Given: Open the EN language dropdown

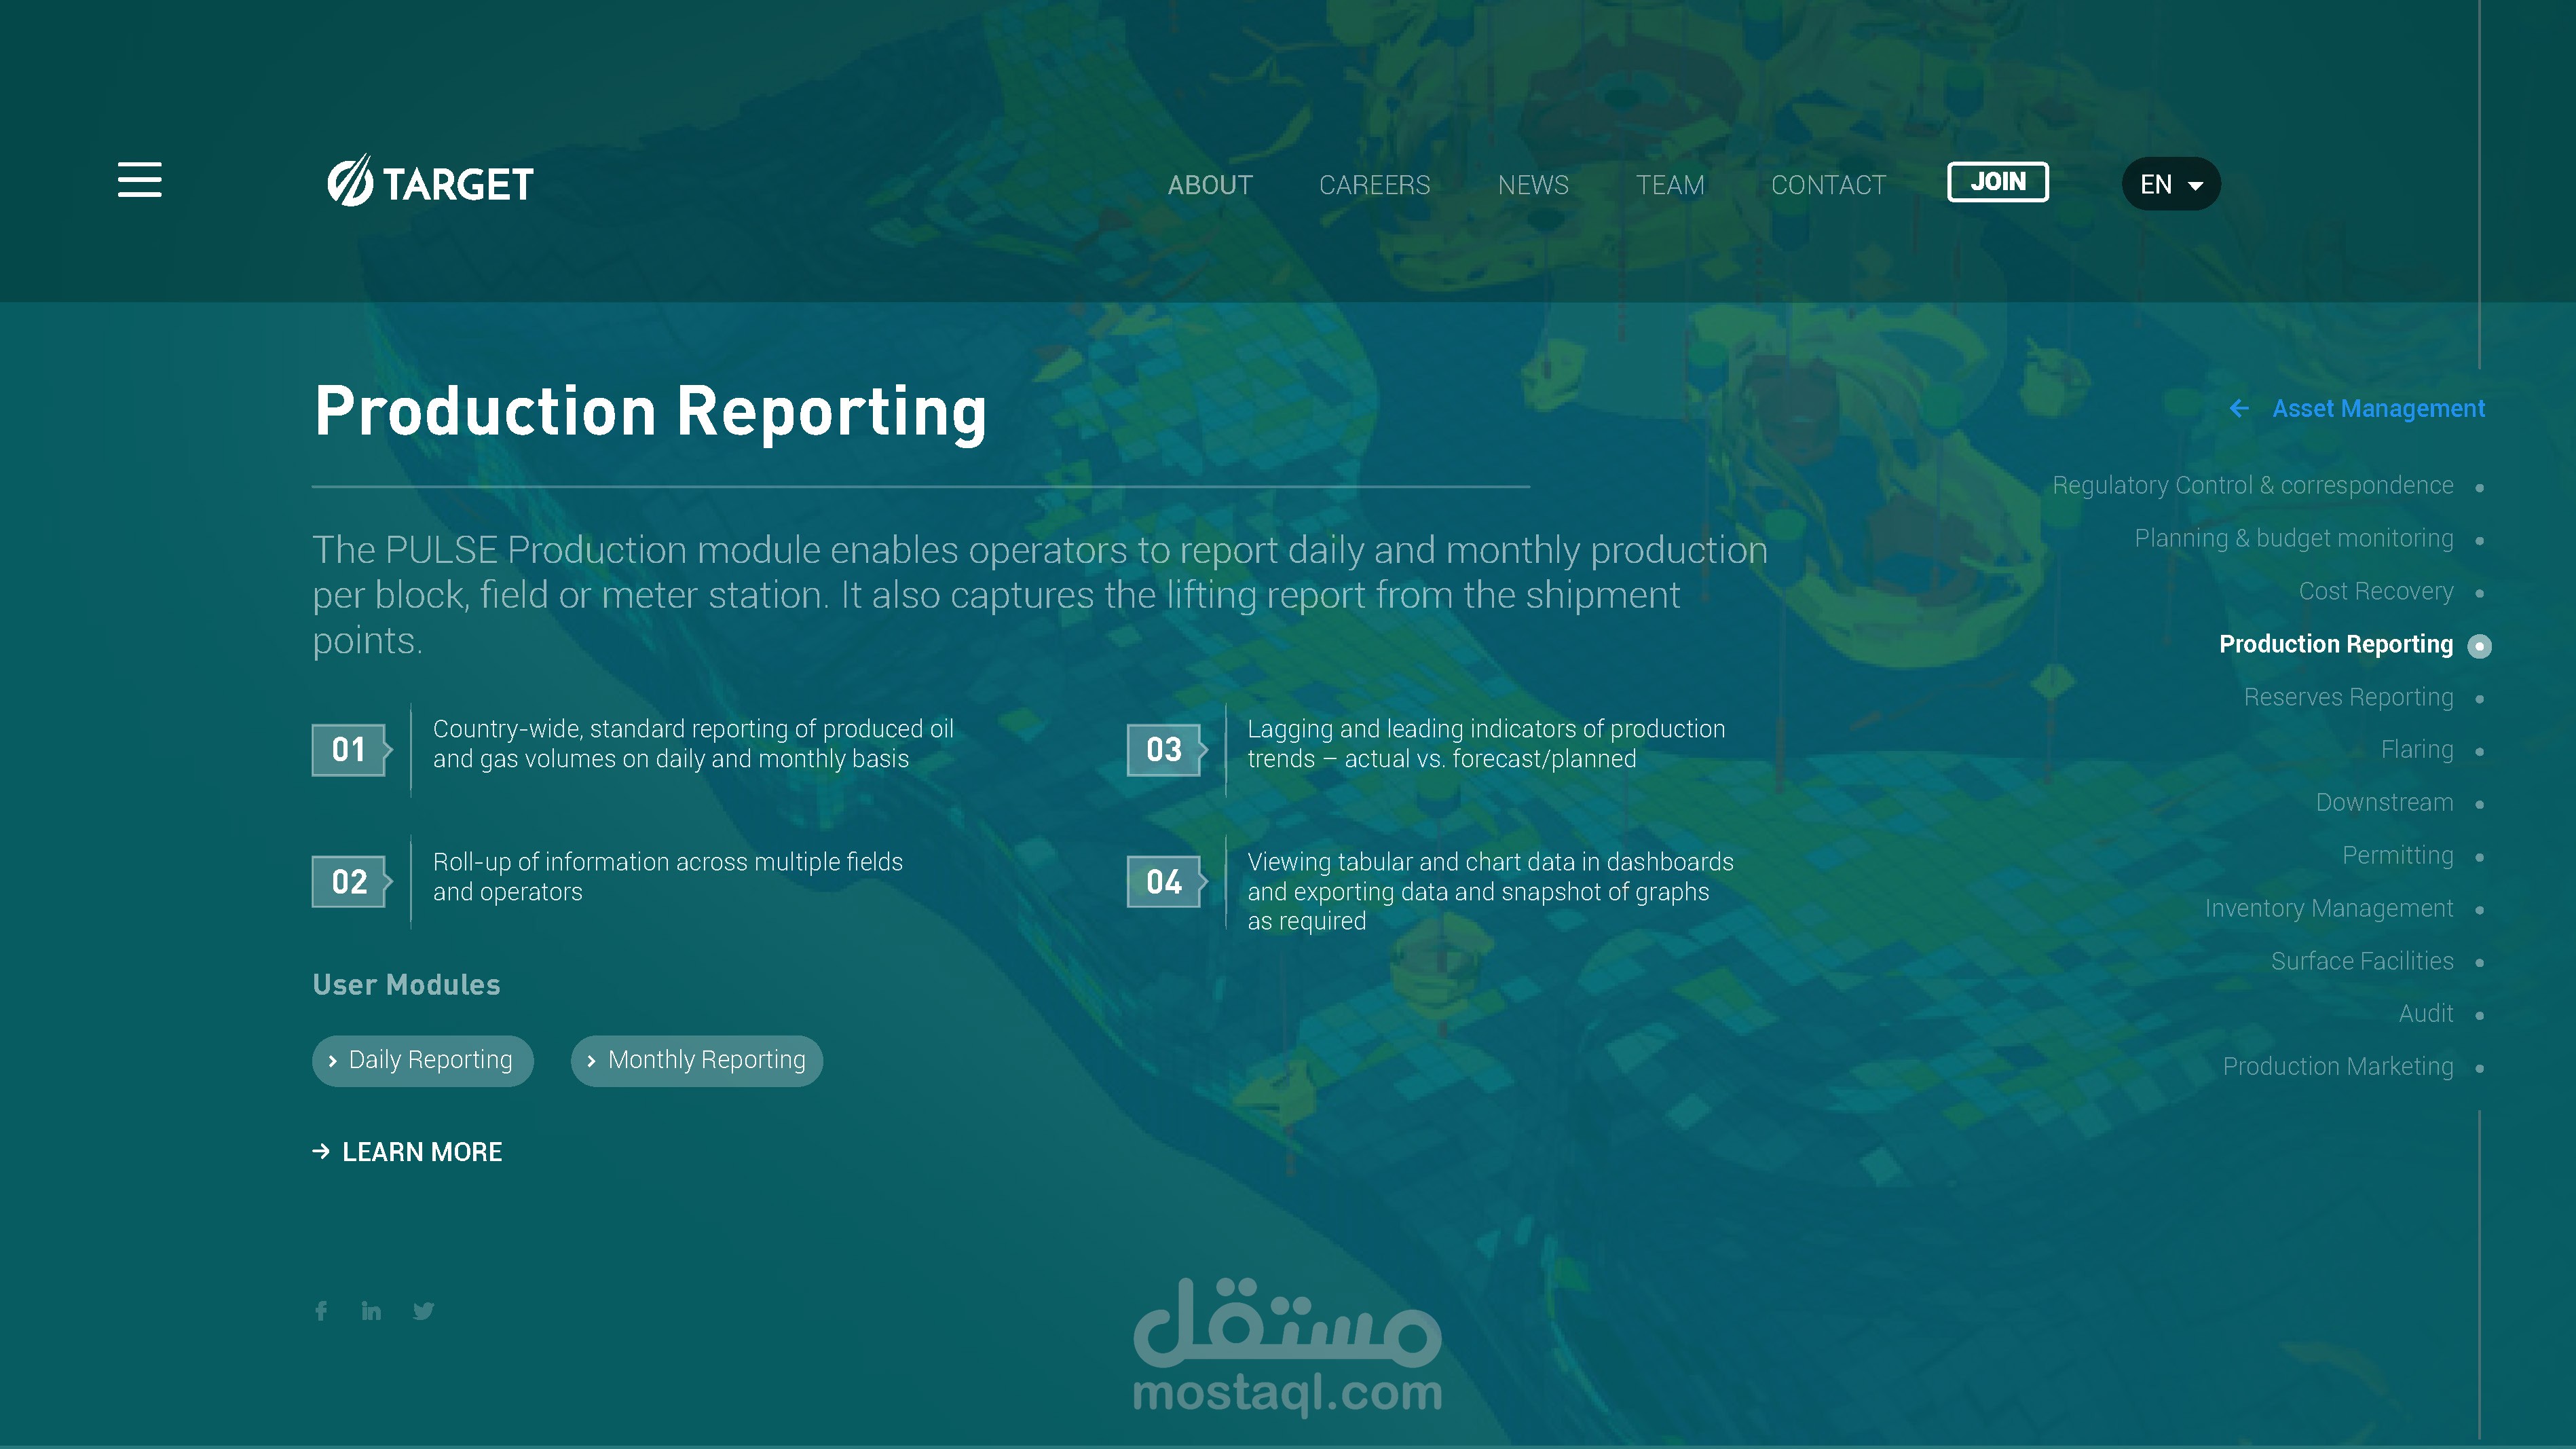Looking at the screenshot, I should click(2170, 184).
